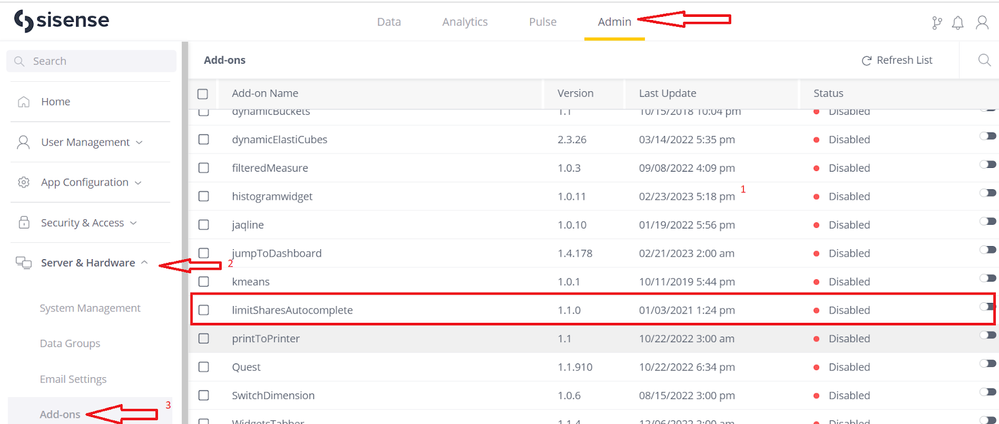Enable the limitSharesAutocomplete toggle switch
This screenshot has width=999, height=424.
coord(988,307)
